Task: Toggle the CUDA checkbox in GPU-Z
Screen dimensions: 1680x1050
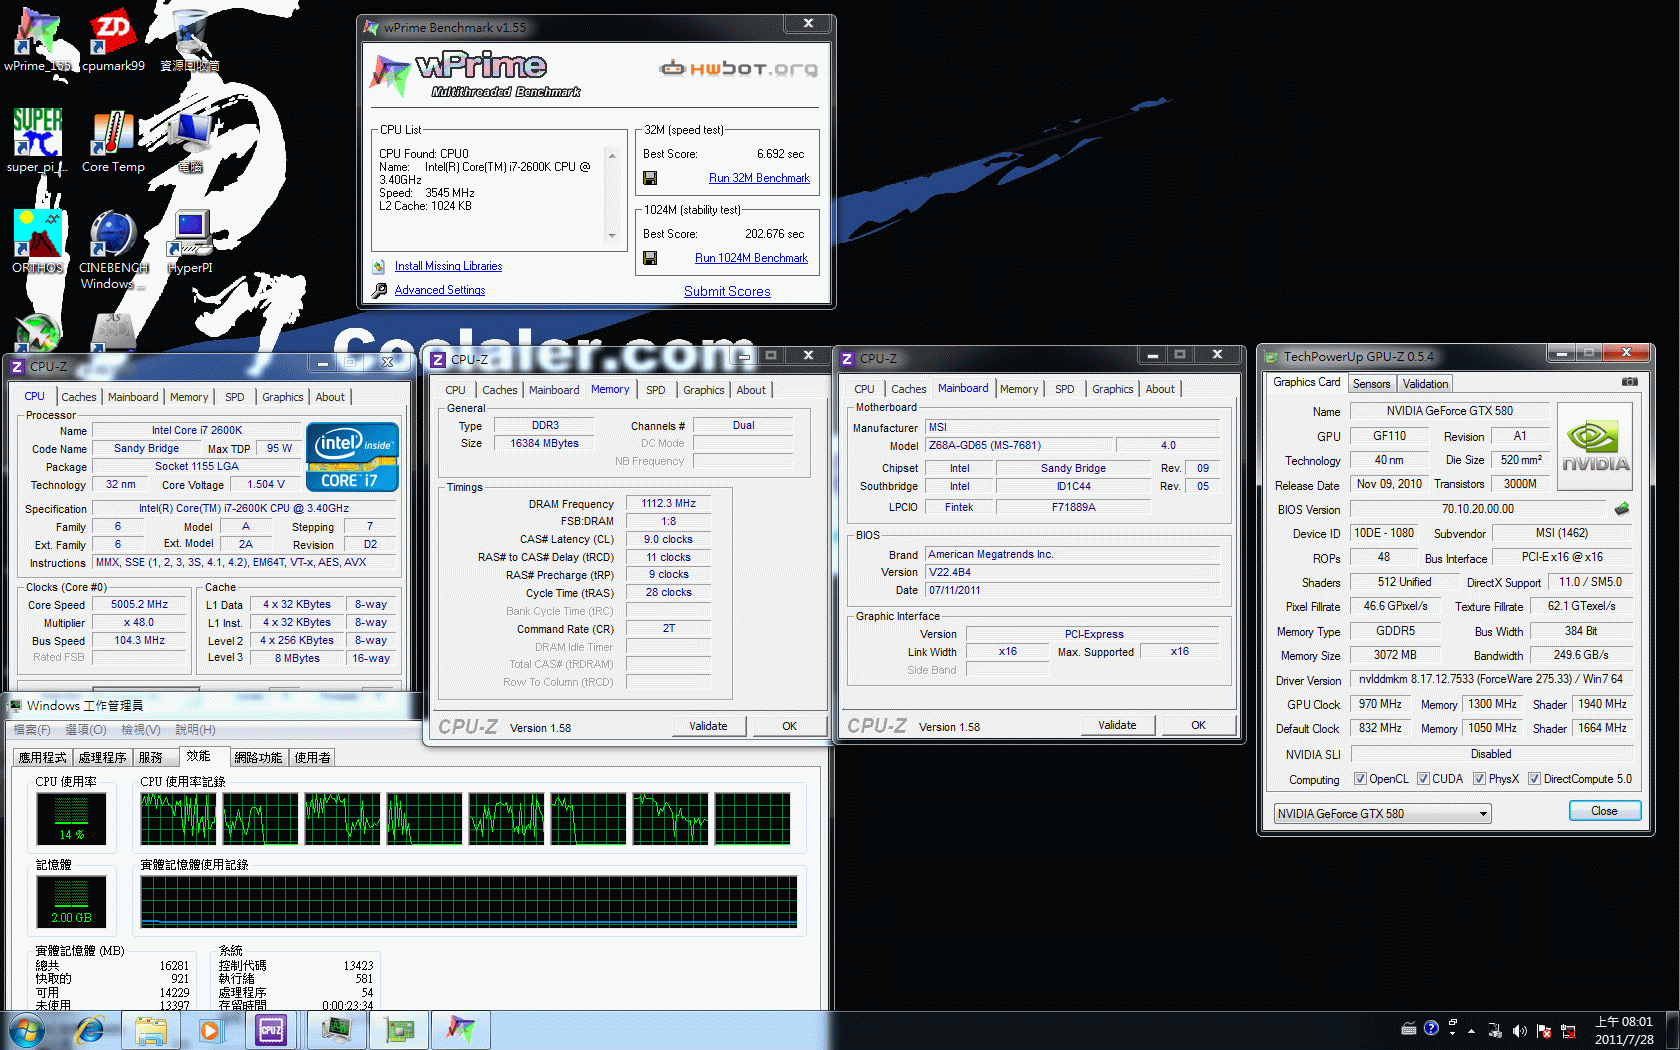Action: click(1423, 779)
